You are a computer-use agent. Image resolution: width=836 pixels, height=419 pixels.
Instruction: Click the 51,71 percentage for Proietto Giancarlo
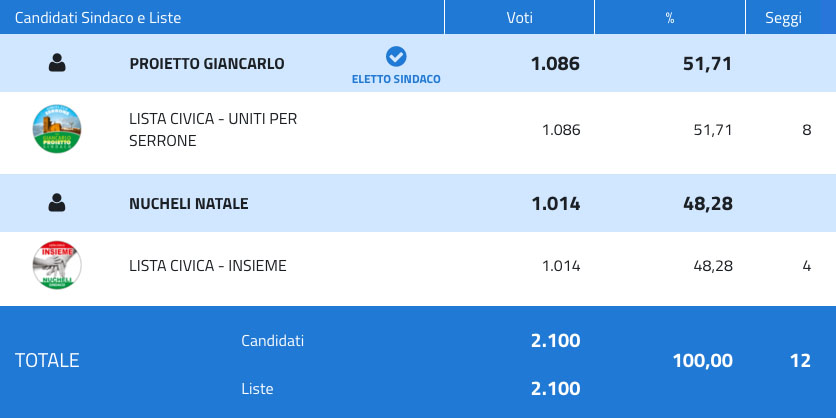pyautogui.click(x=706, y=64)
